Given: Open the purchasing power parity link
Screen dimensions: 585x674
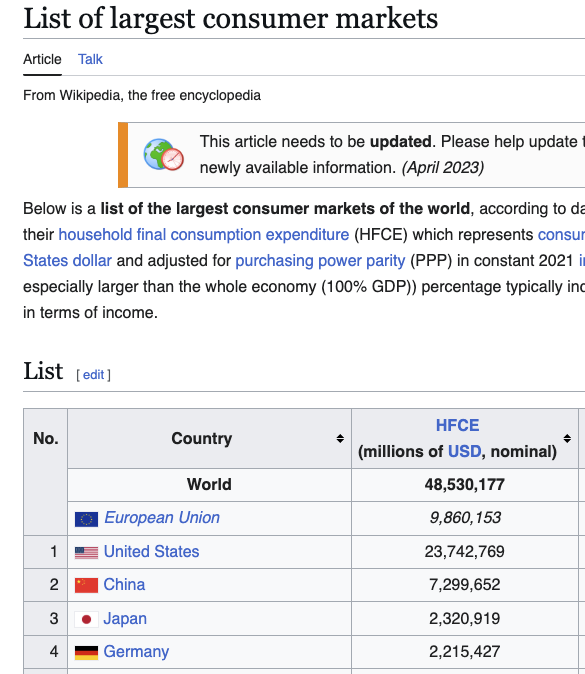Looking at the screenshot, I should tap(320, 261).
